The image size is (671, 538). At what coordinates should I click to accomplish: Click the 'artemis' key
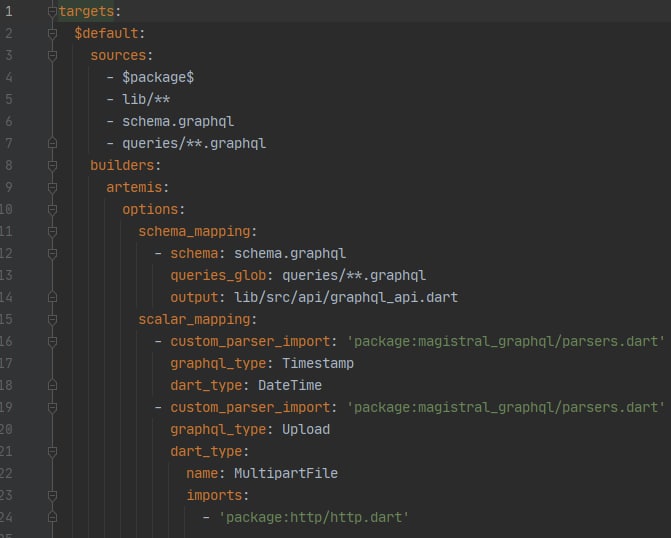click(x=134, y=187)
